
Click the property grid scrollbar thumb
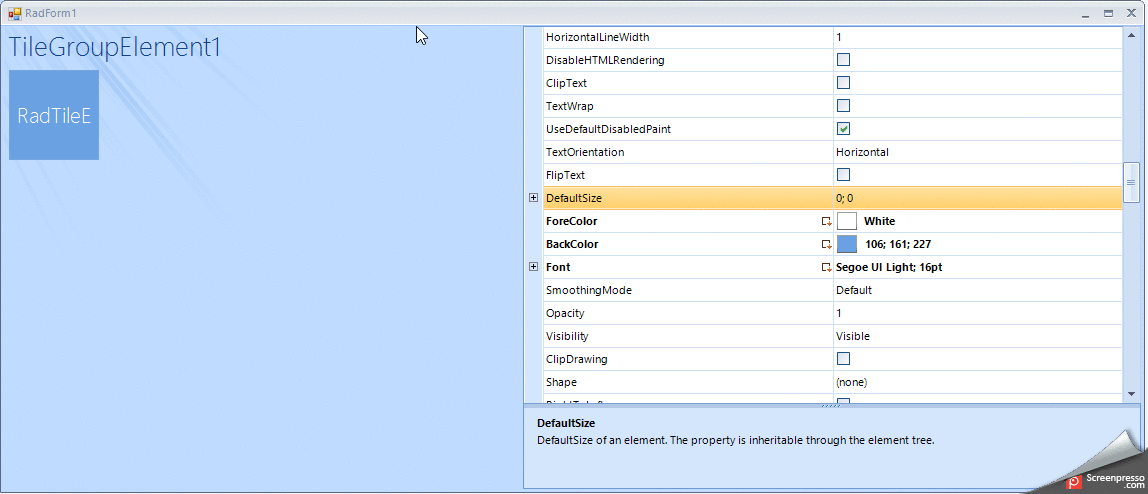pyautogui.click(x=1131, y=182)
